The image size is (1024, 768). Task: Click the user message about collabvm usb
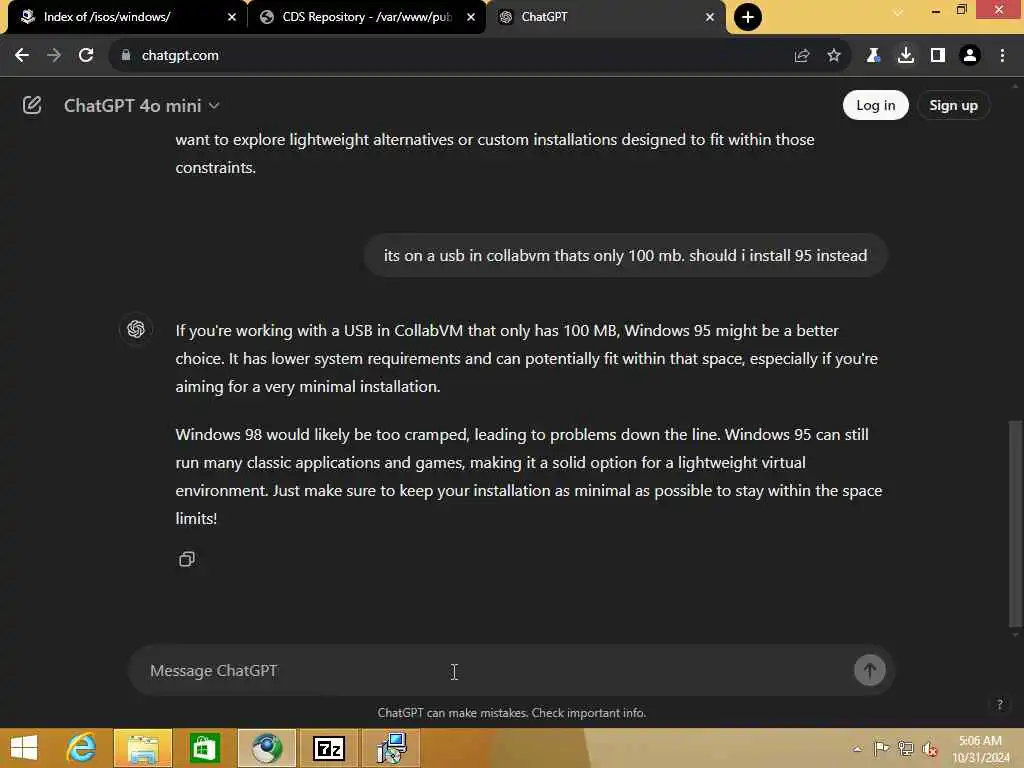[625, 255]
